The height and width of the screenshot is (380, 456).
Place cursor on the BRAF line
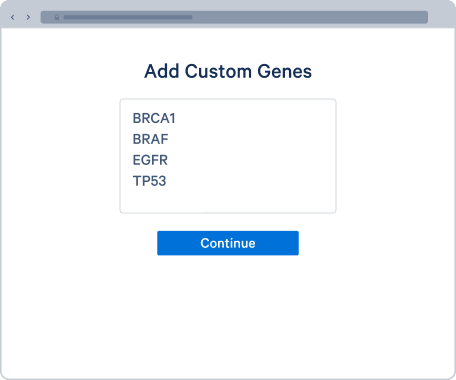pos(150,139)
